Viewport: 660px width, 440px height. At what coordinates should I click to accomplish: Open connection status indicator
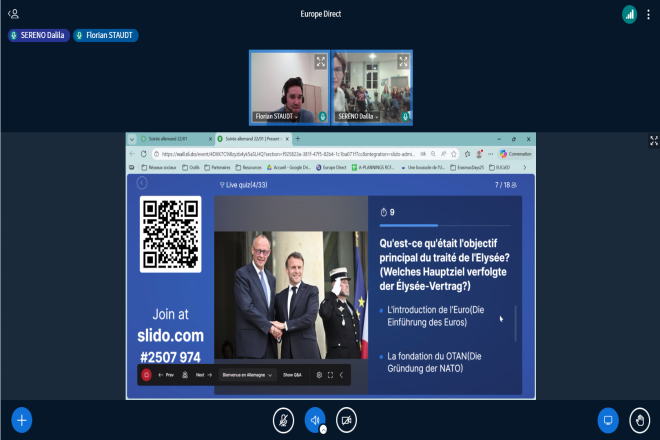point(629,14)
